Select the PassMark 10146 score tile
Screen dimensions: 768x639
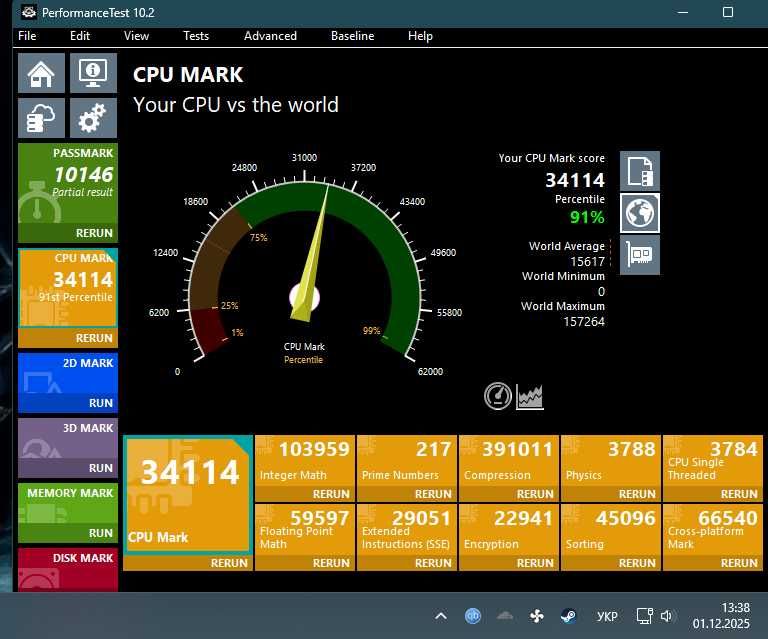tap(68, 184)
